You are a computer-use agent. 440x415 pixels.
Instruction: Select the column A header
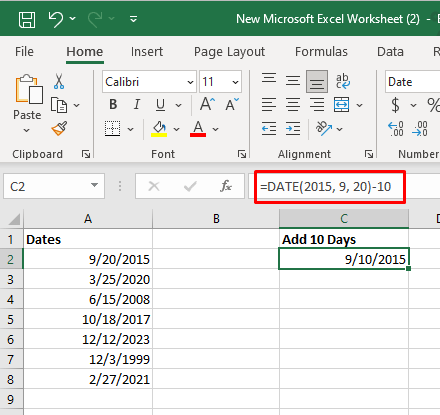pyautogui.click(x=88, y=219)
